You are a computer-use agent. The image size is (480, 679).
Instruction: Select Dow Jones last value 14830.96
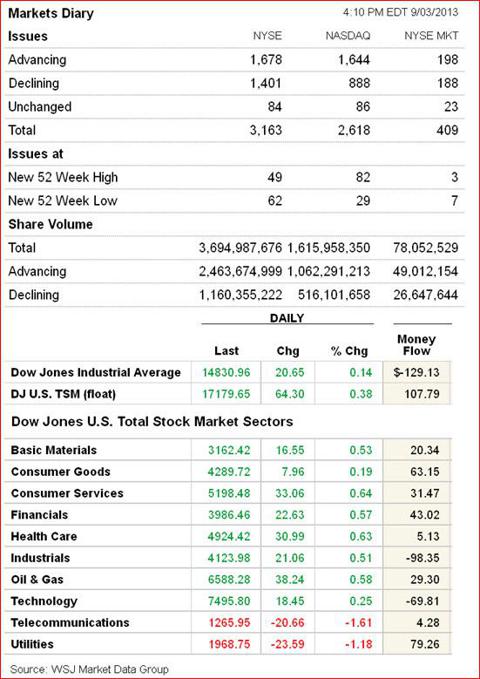click(226, 372)
